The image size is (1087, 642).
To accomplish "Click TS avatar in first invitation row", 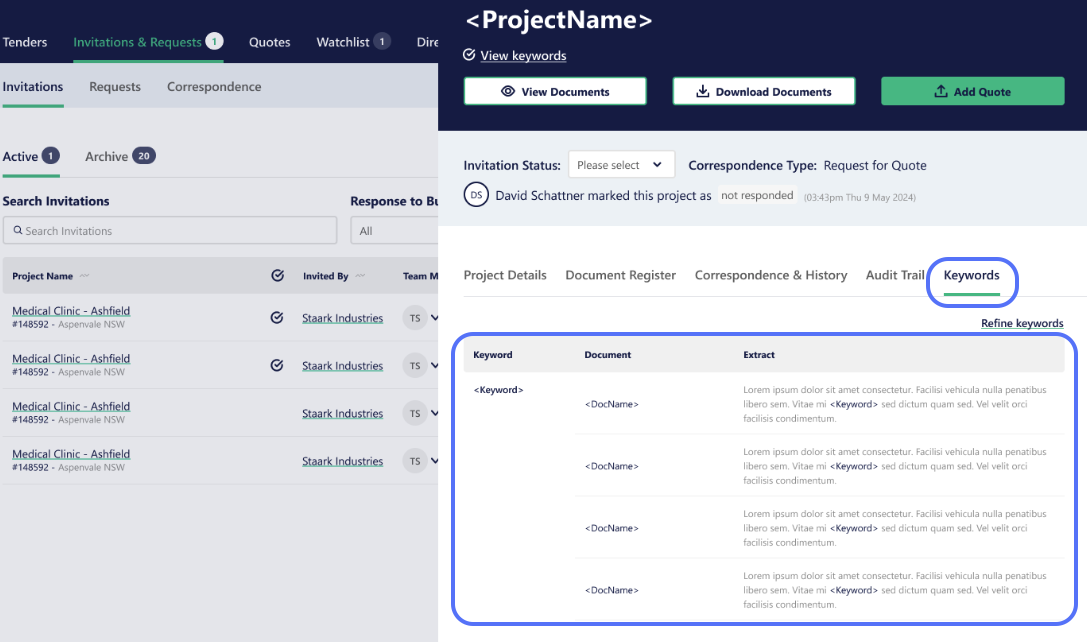I will [415, 318].
